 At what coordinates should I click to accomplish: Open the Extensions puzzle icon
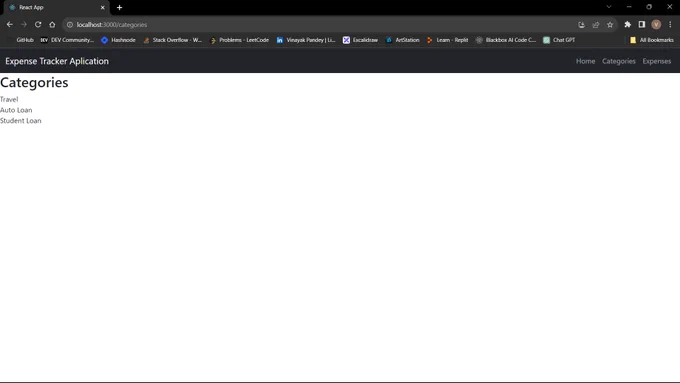[628, 25]
